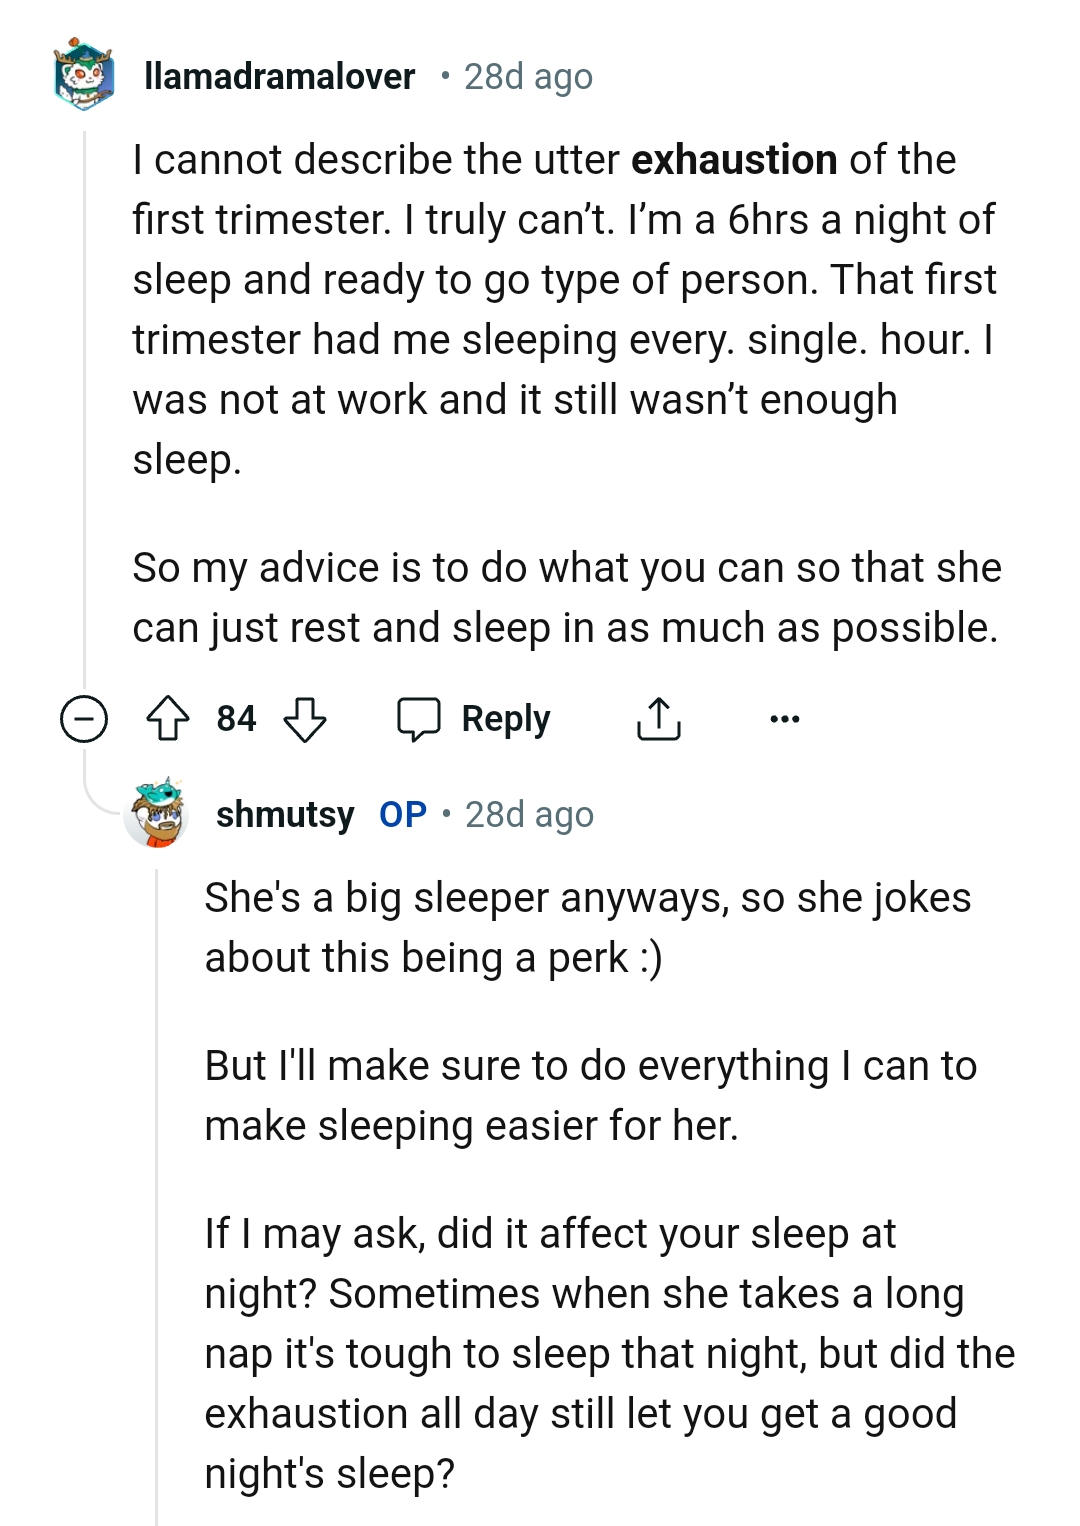
Task: Click the 84 vote count
Action: tap(237, 717)
